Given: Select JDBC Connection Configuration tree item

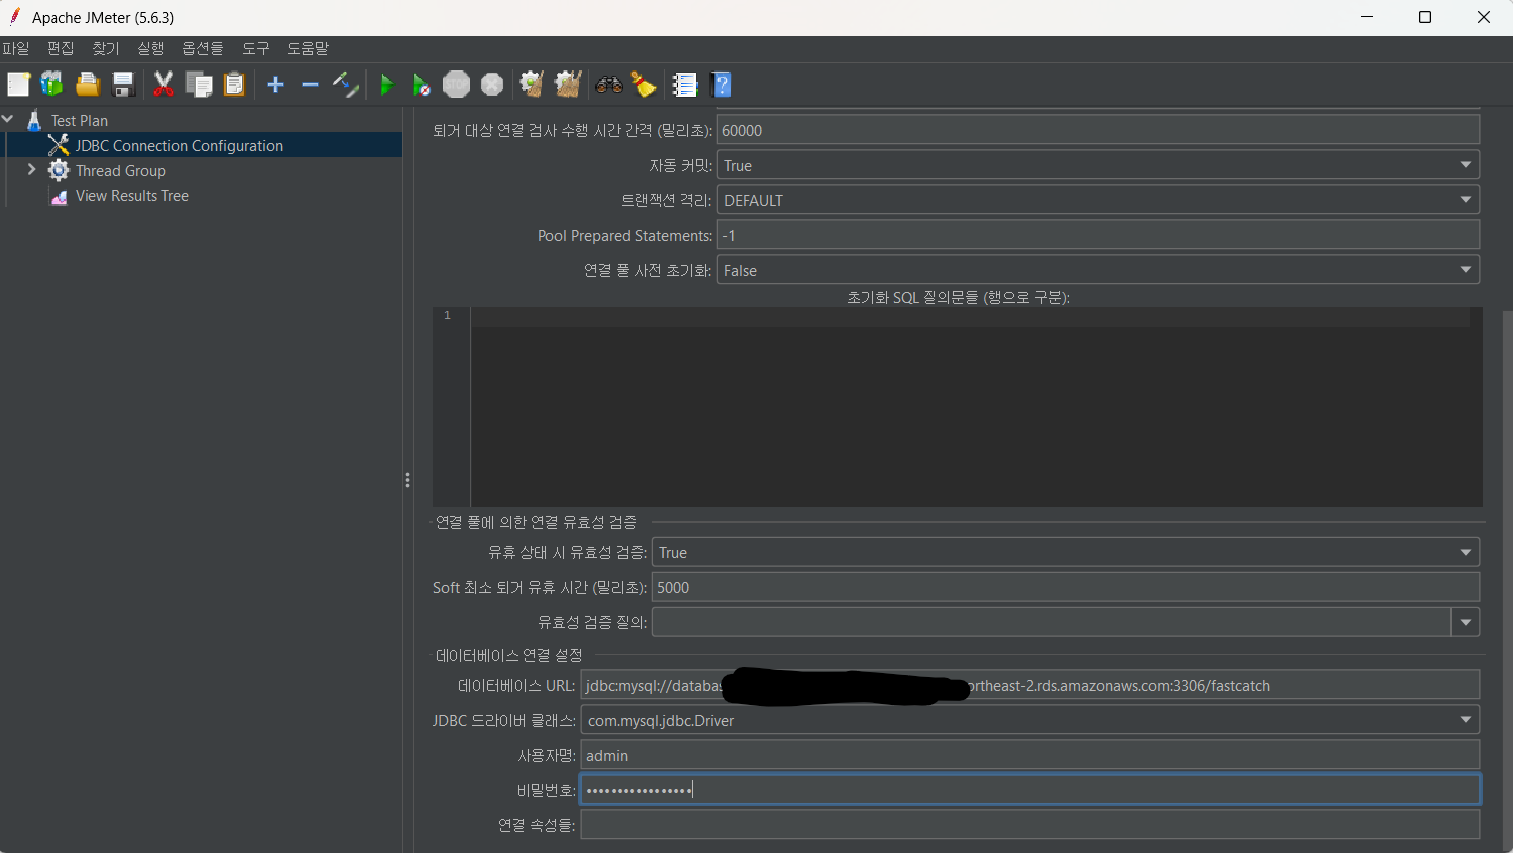Looking at the screenshot, I should coord(179,145).
